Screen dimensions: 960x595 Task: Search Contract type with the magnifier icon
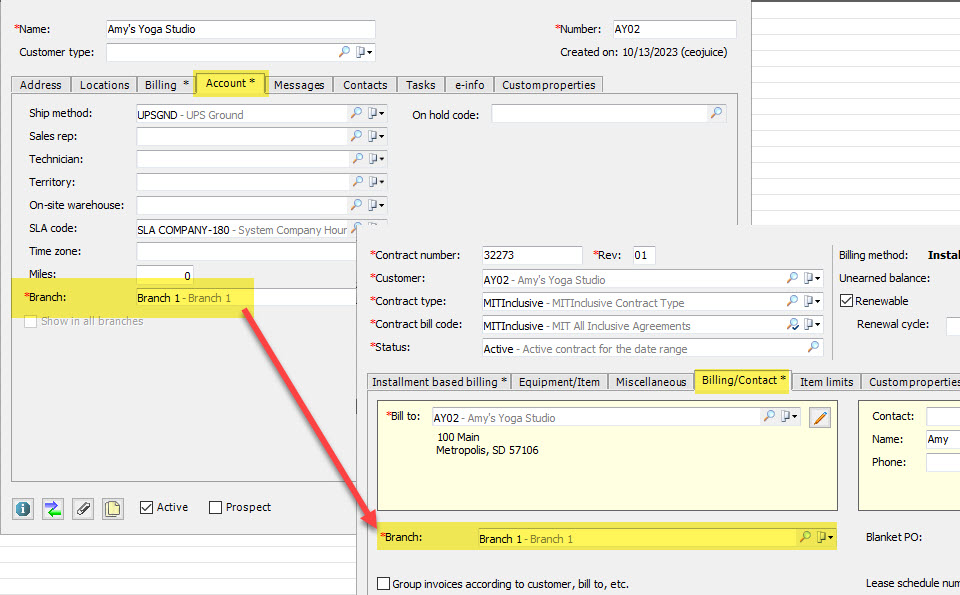(792, 301)
